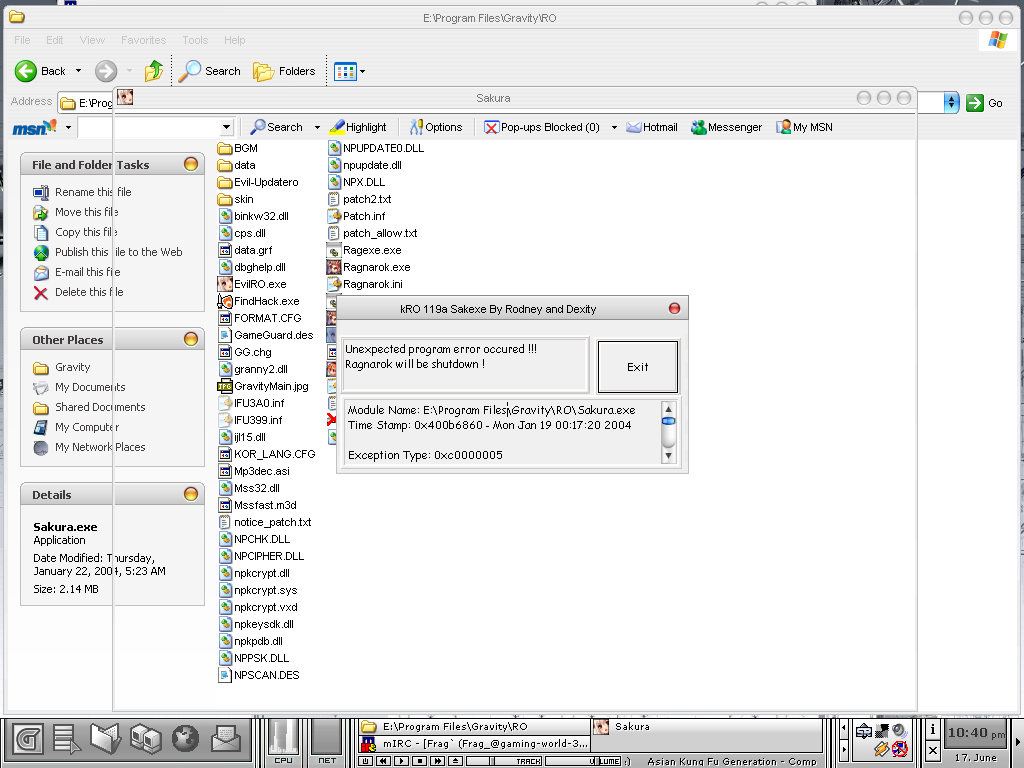Select data.grf file icon
This screenshot has height=768, width=1024.
click(225, 250)
